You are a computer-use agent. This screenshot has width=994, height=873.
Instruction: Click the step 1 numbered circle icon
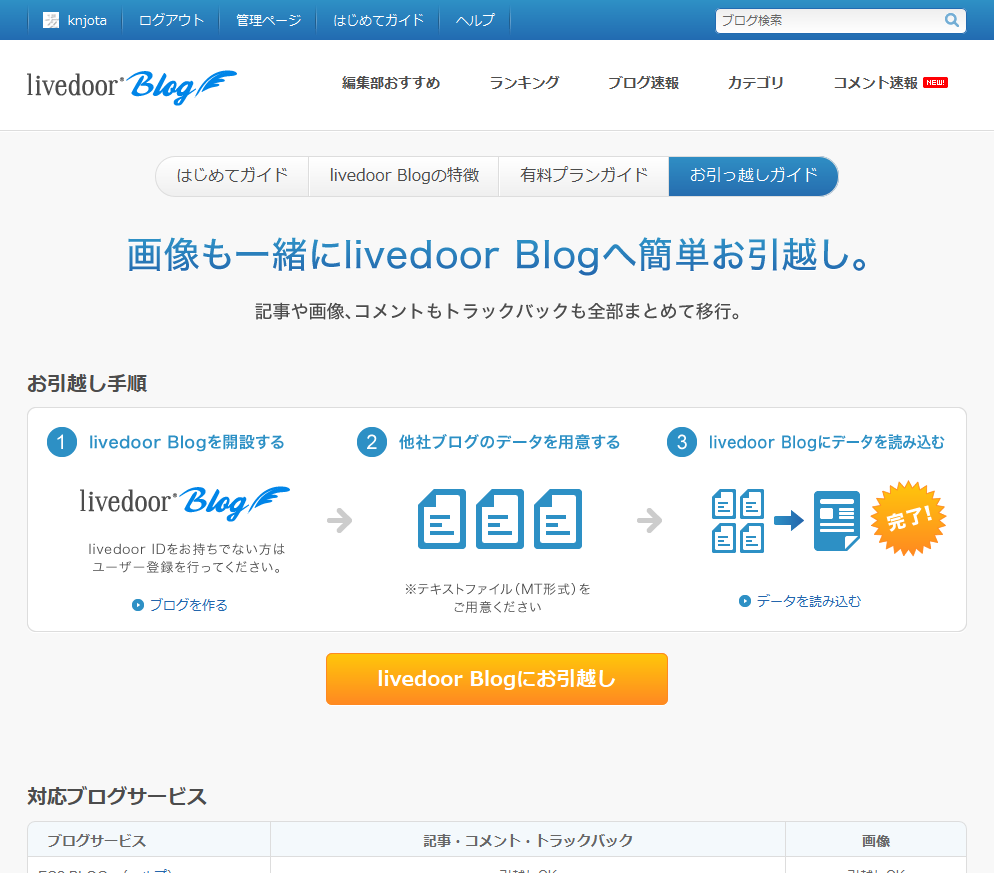pos(61,442)
